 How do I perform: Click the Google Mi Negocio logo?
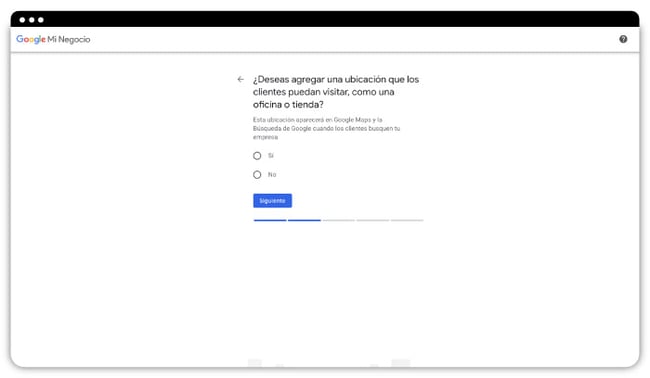[53, 39]
